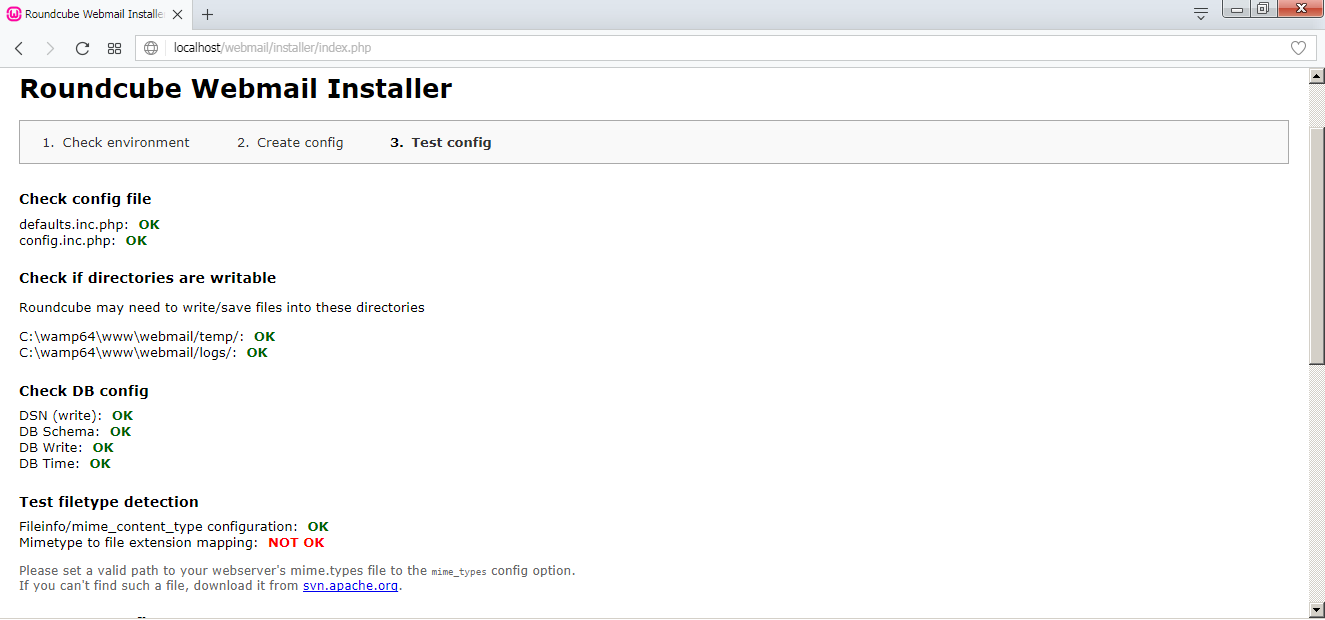The height and width of the screenshot is (620, 1325).
Task: Click Roundcube may need to write sentence
Action: tap(222, 308)
